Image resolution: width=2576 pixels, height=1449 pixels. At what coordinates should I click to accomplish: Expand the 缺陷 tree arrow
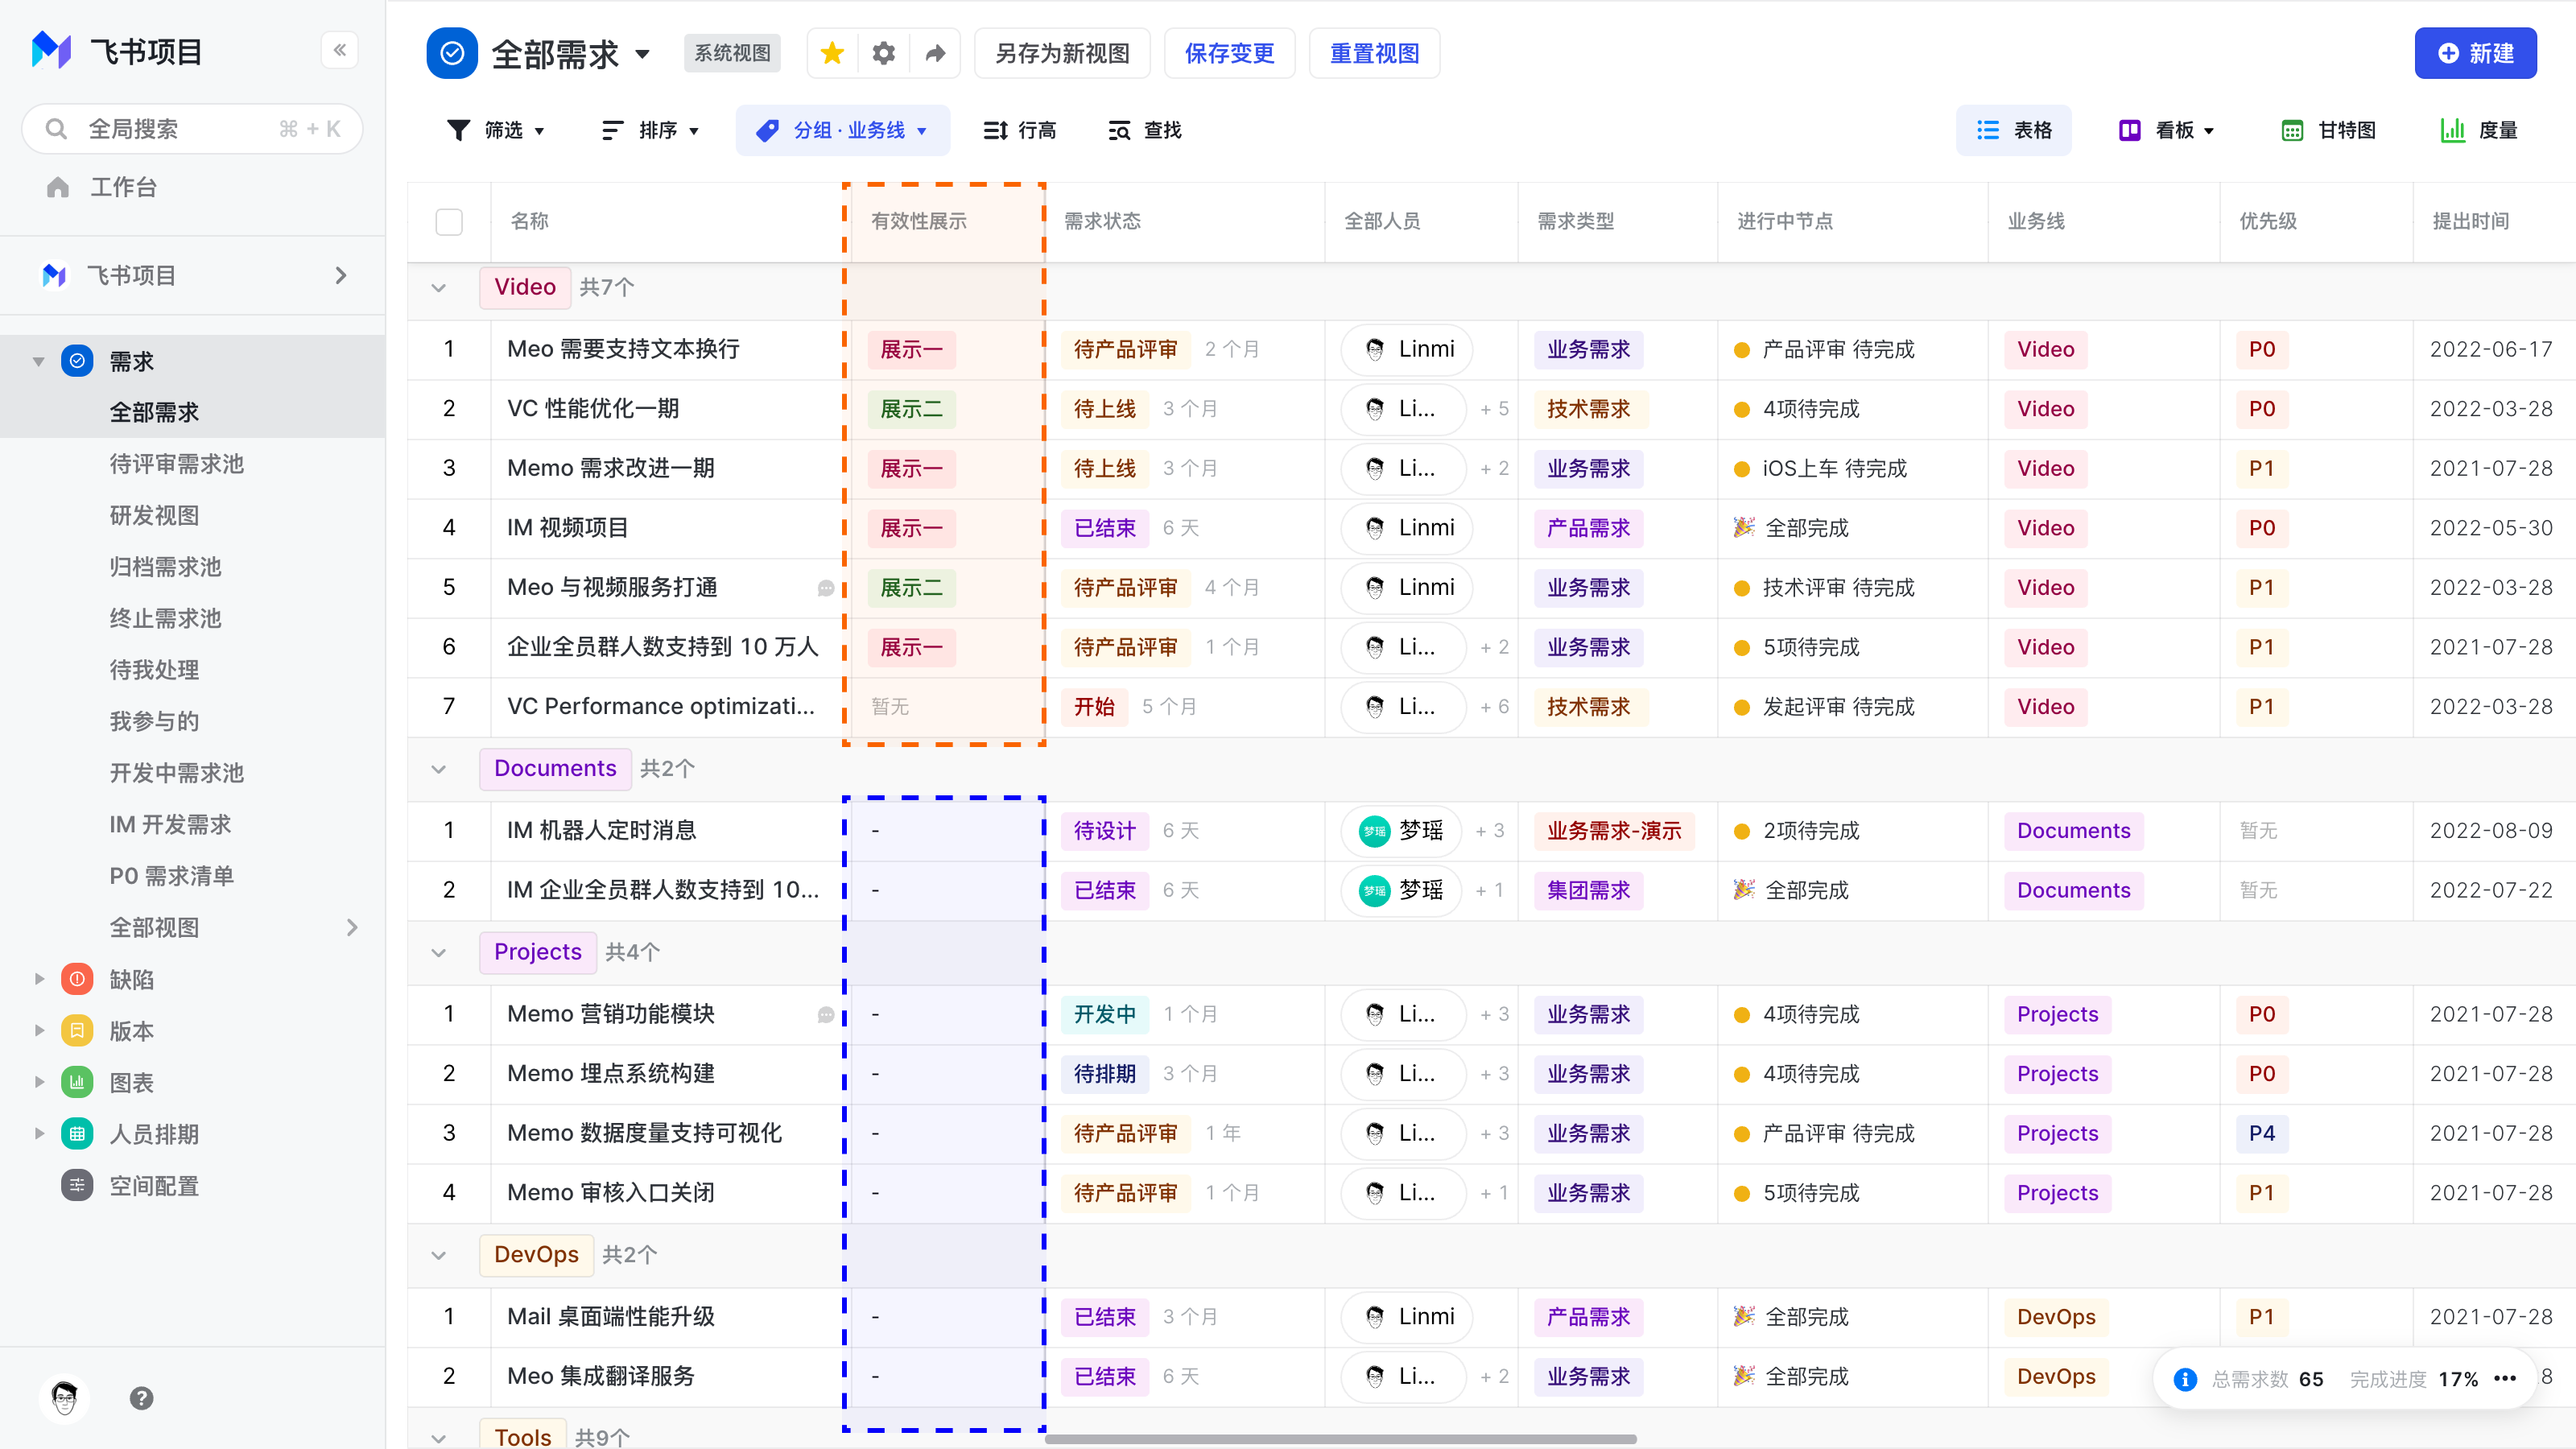(x=39, y=979)
